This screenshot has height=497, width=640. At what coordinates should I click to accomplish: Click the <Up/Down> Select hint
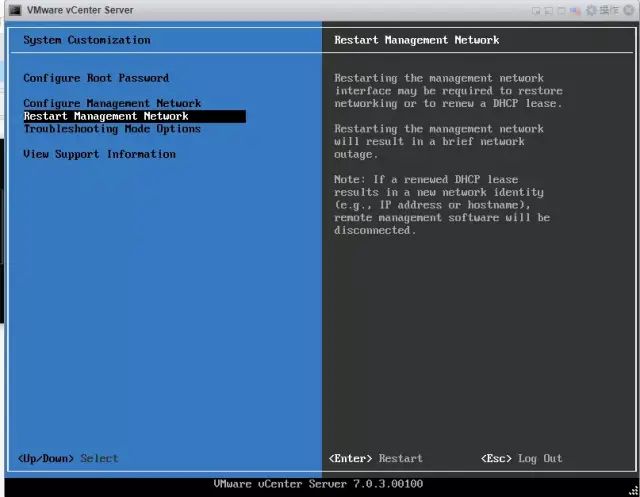[x=68, y=458]
